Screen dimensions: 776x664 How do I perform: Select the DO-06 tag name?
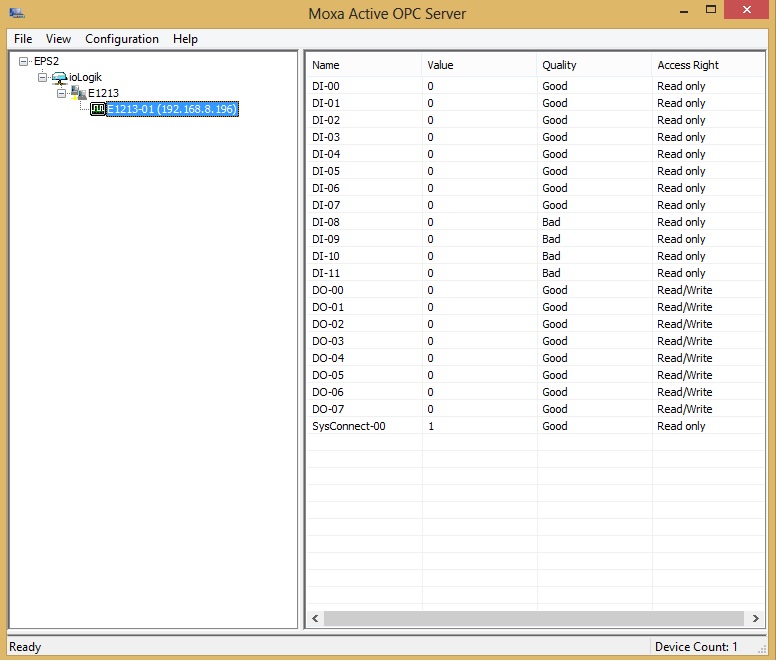(328, 392)
